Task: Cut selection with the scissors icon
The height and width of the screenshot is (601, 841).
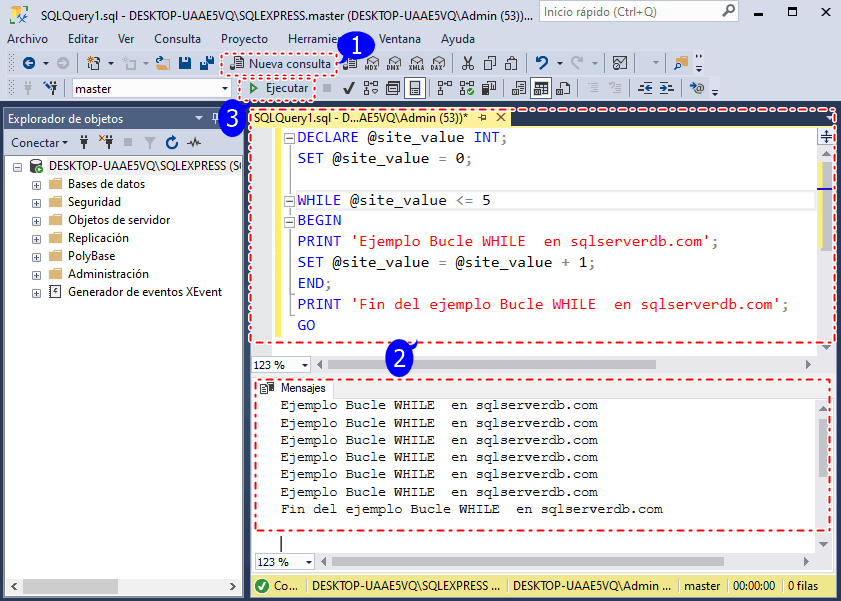Action: [468, 63]
